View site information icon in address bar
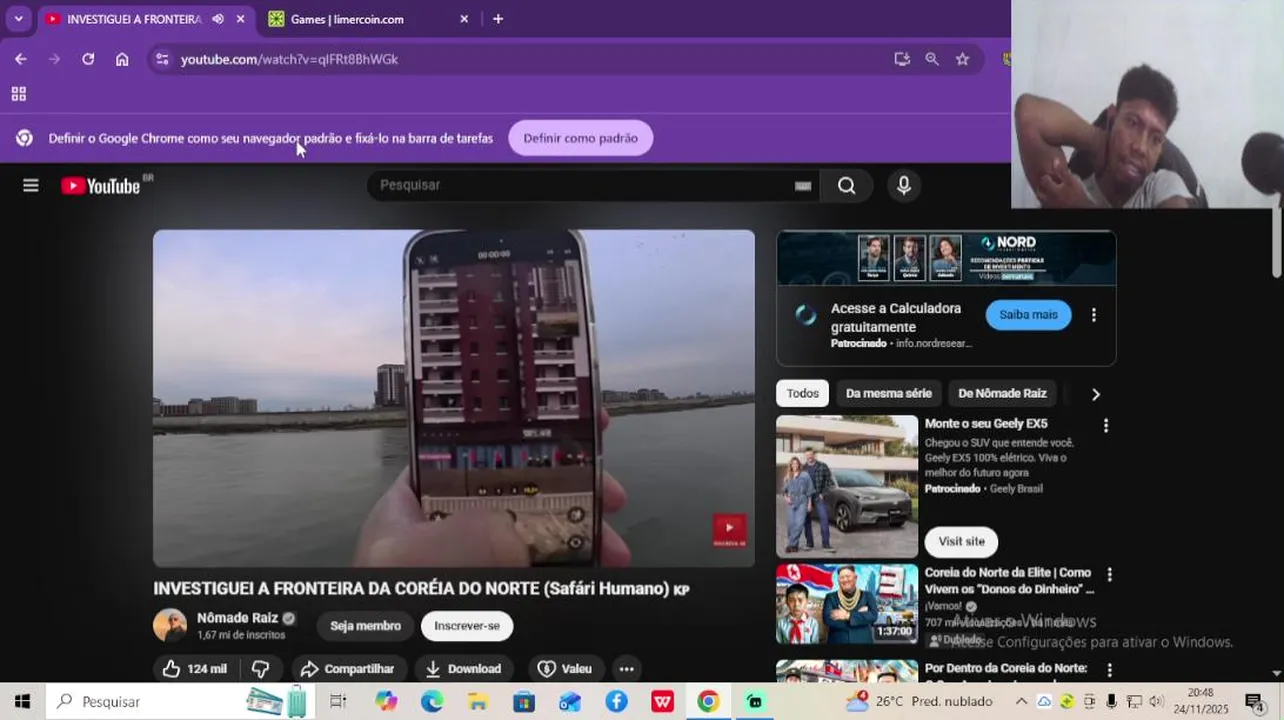1284x720 pixels. click(162, 59)
